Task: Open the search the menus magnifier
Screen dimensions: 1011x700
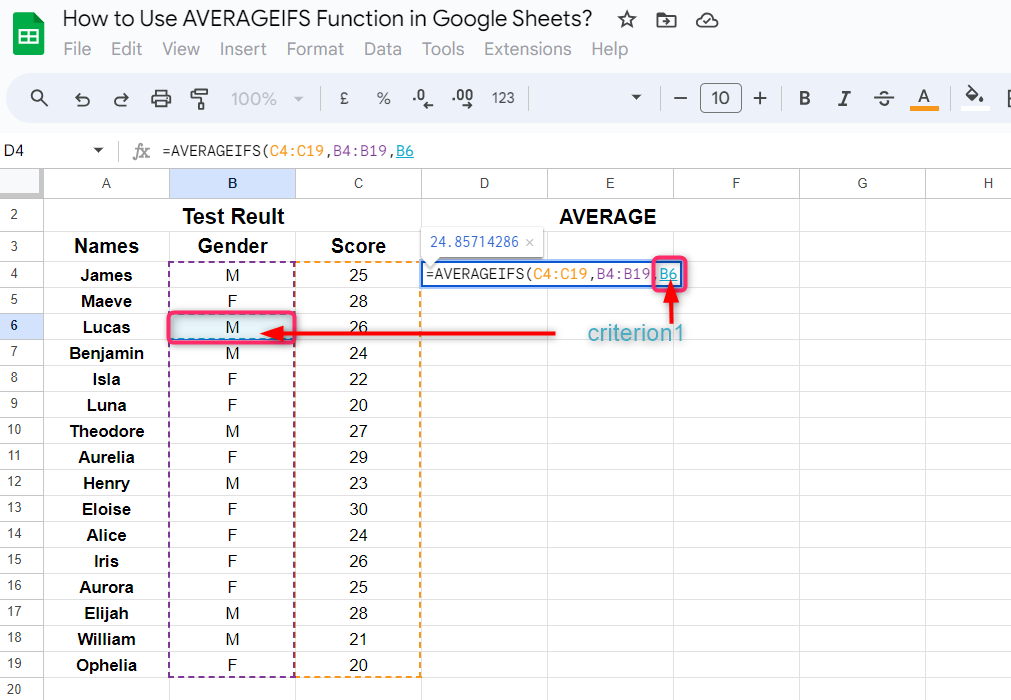Action: tap(39, 99)
